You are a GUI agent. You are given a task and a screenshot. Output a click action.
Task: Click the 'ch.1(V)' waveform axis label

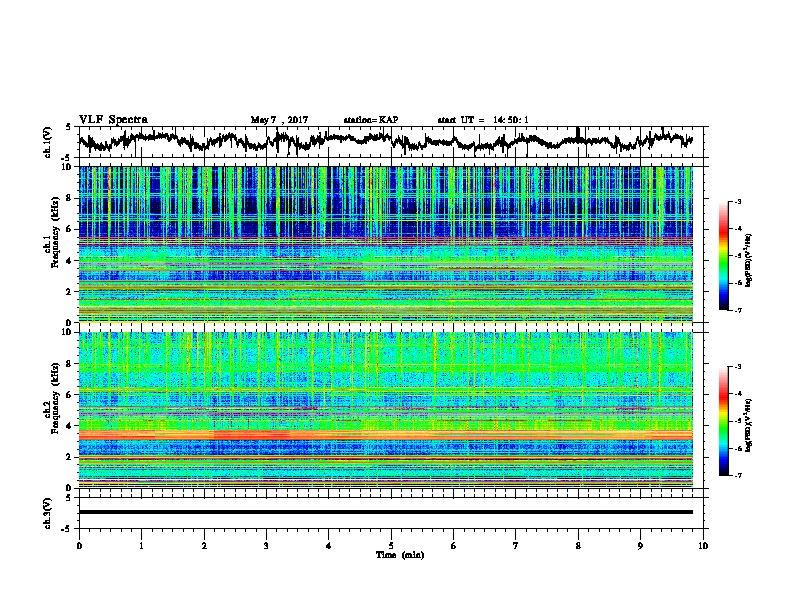(47, 142)
